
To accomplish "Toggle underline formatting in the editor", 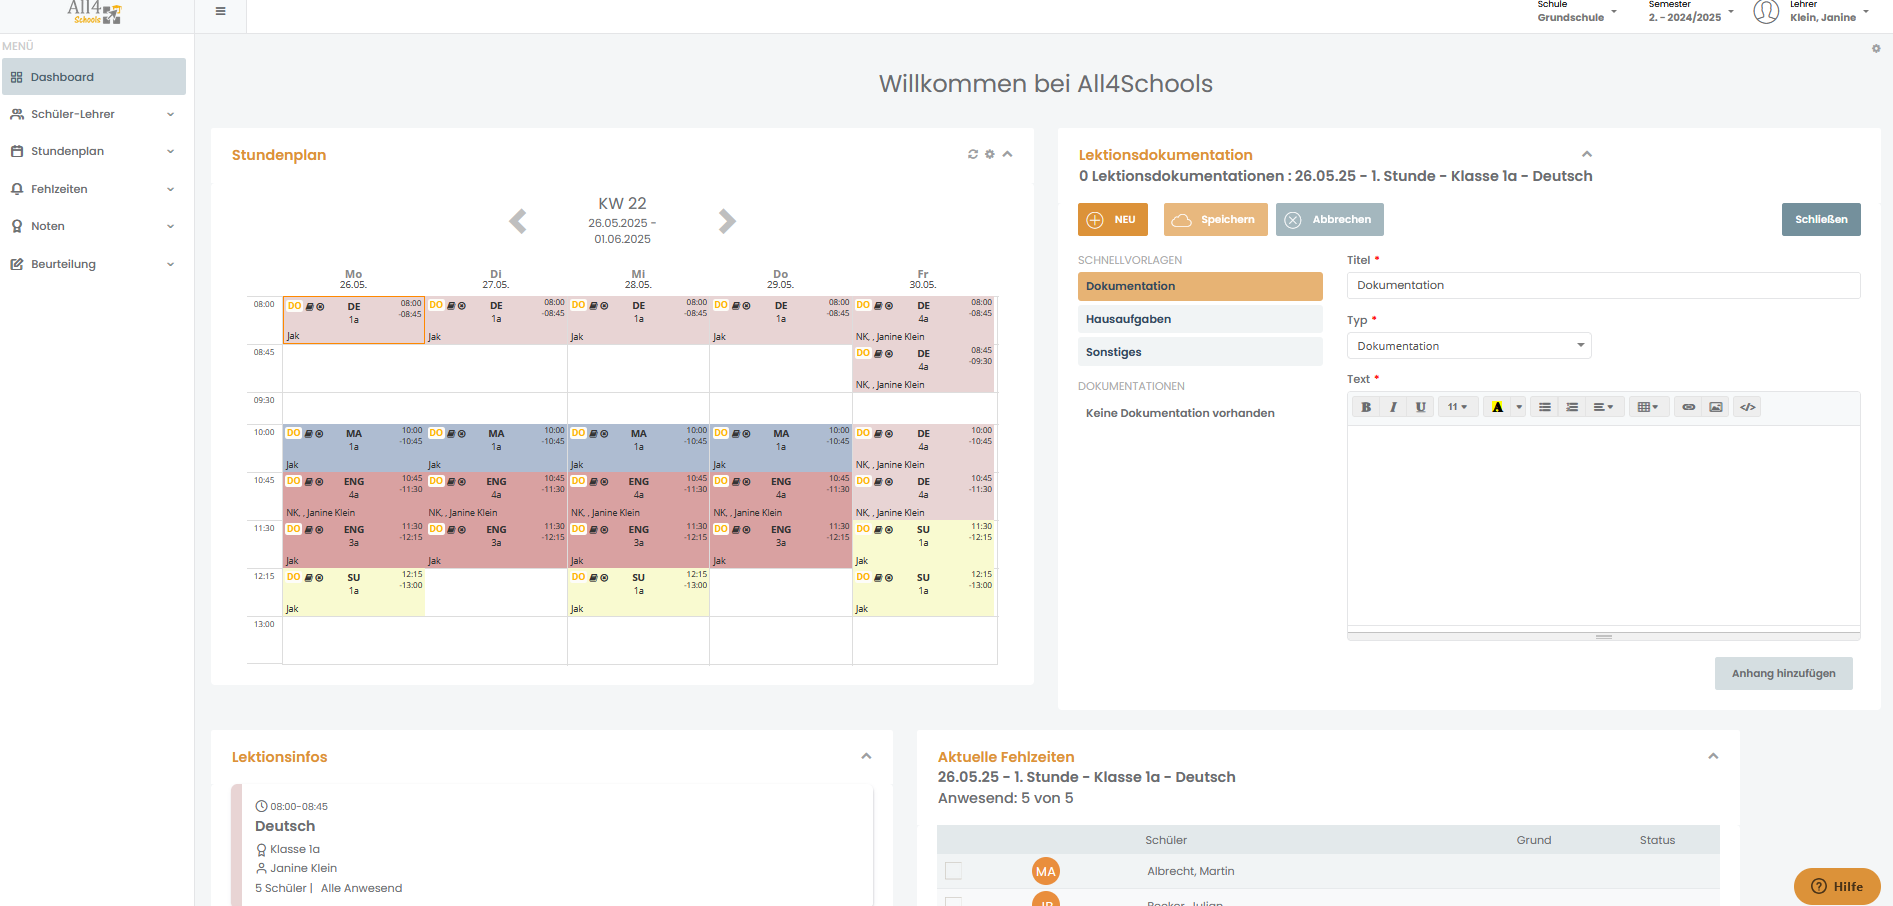I will tap(1421, 407).
